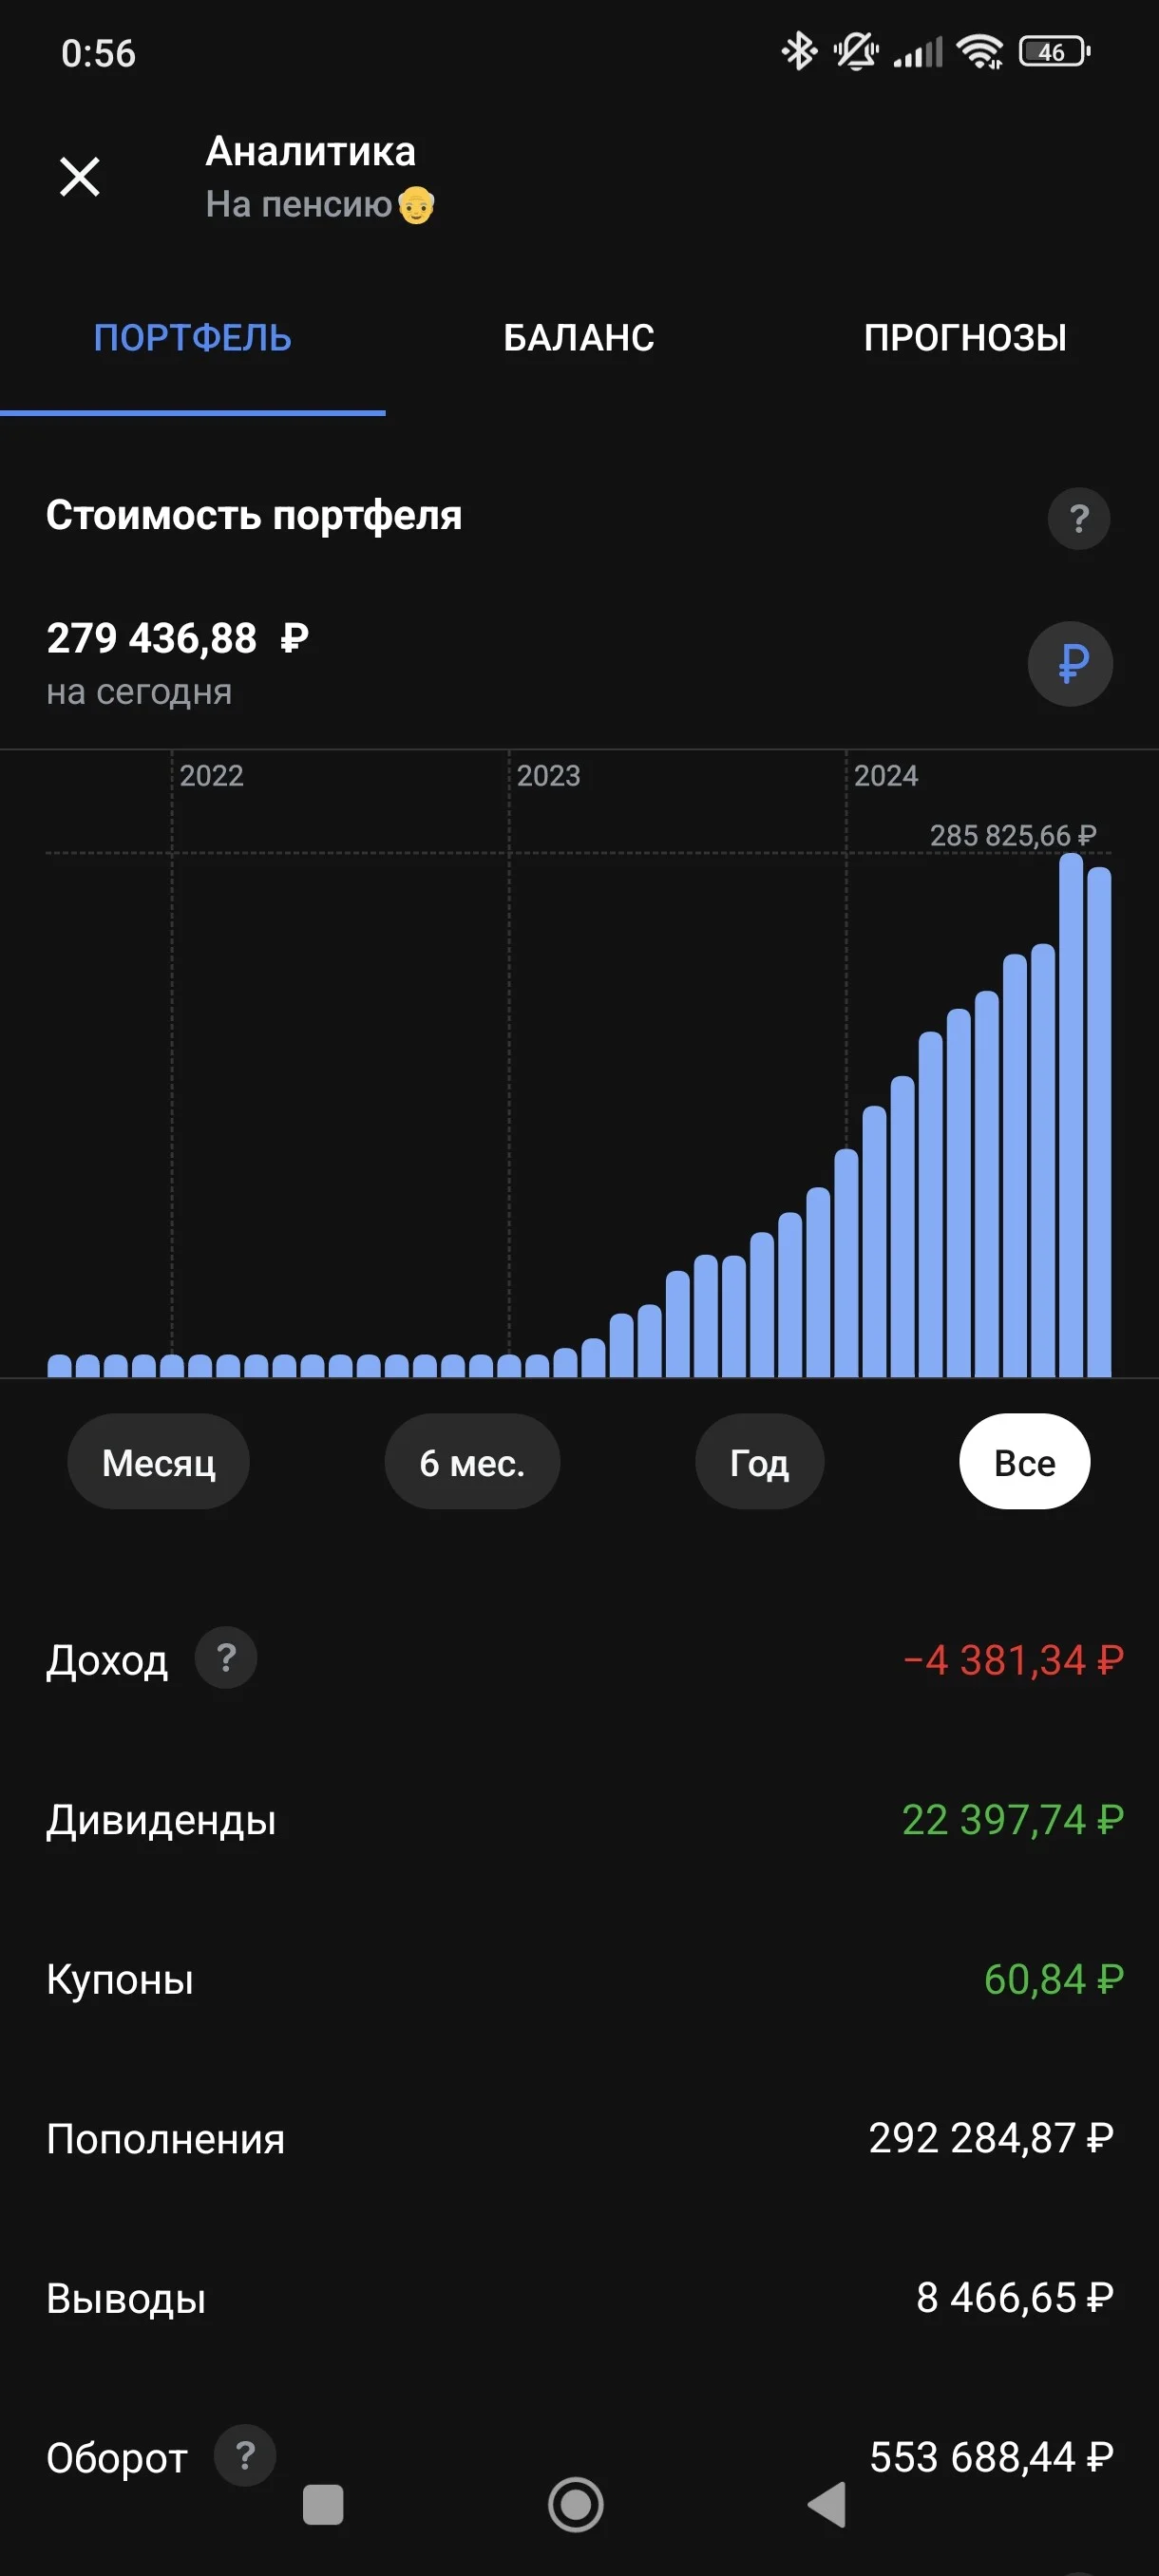Switch currency with the ruble button
This screenshot has width=1159, height=2576.
click(1070, 664)
